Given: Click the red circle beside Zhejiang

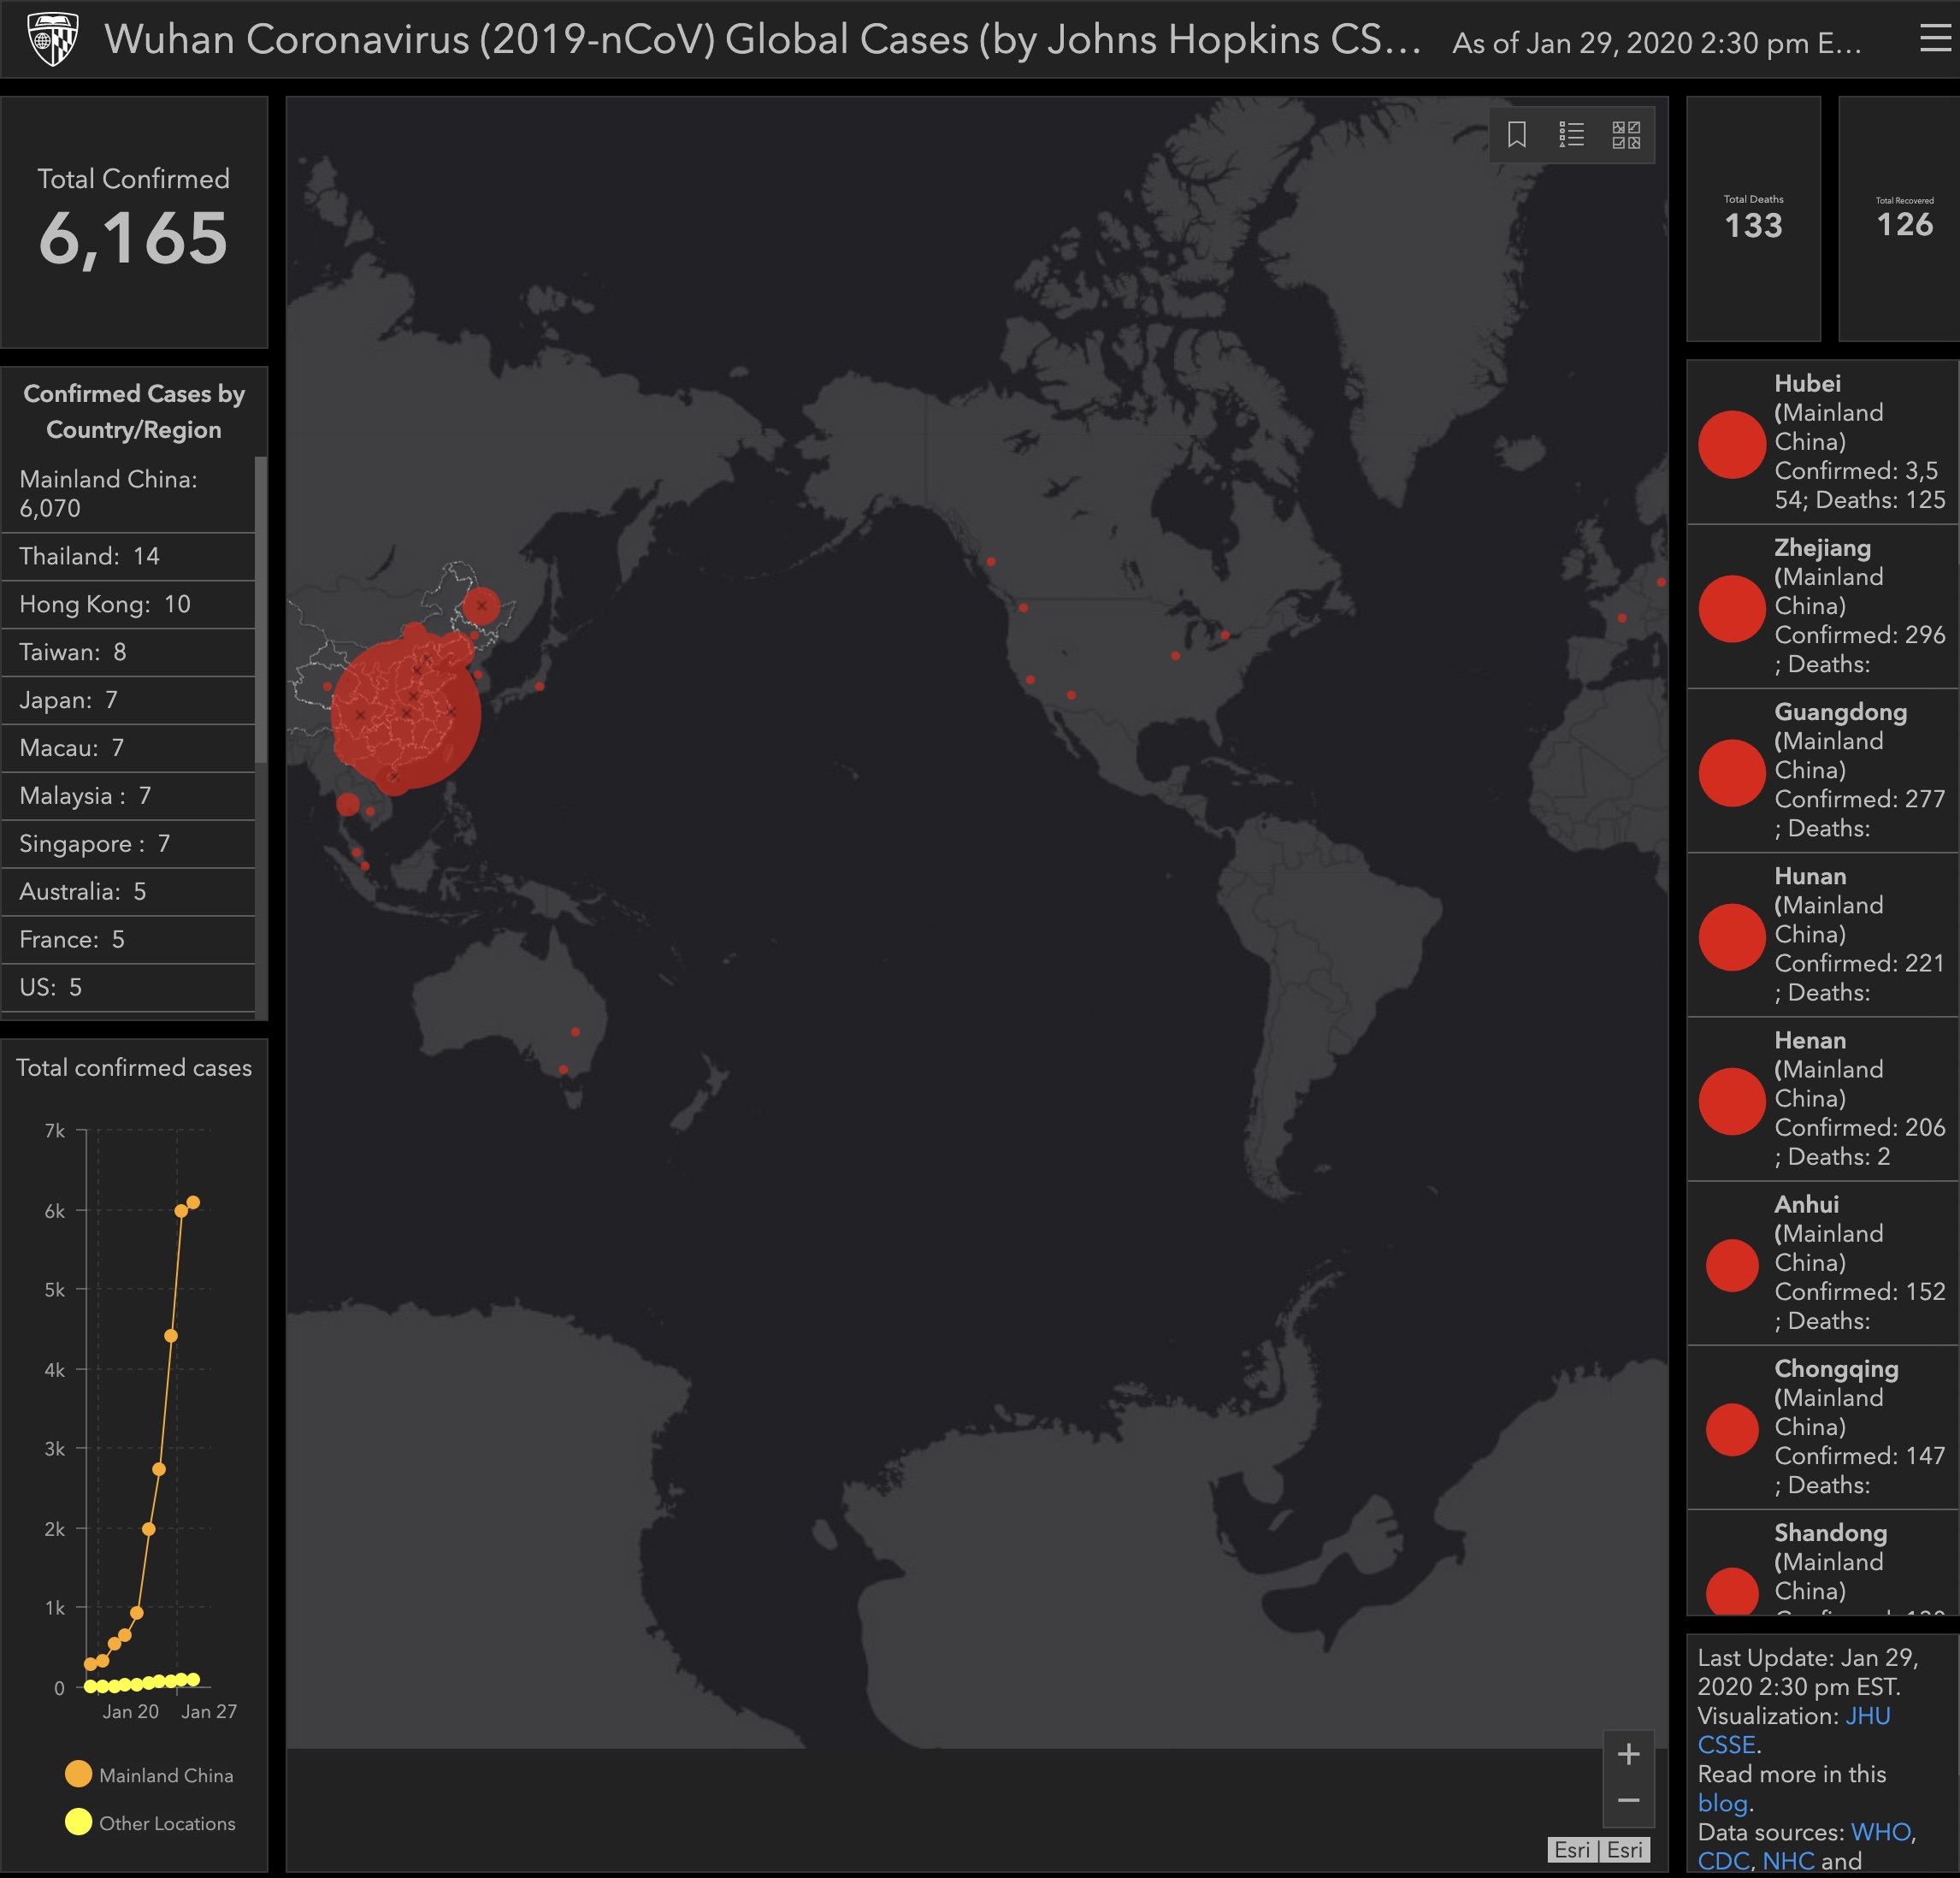Looking at the screenshot, I should point(1732,608).
